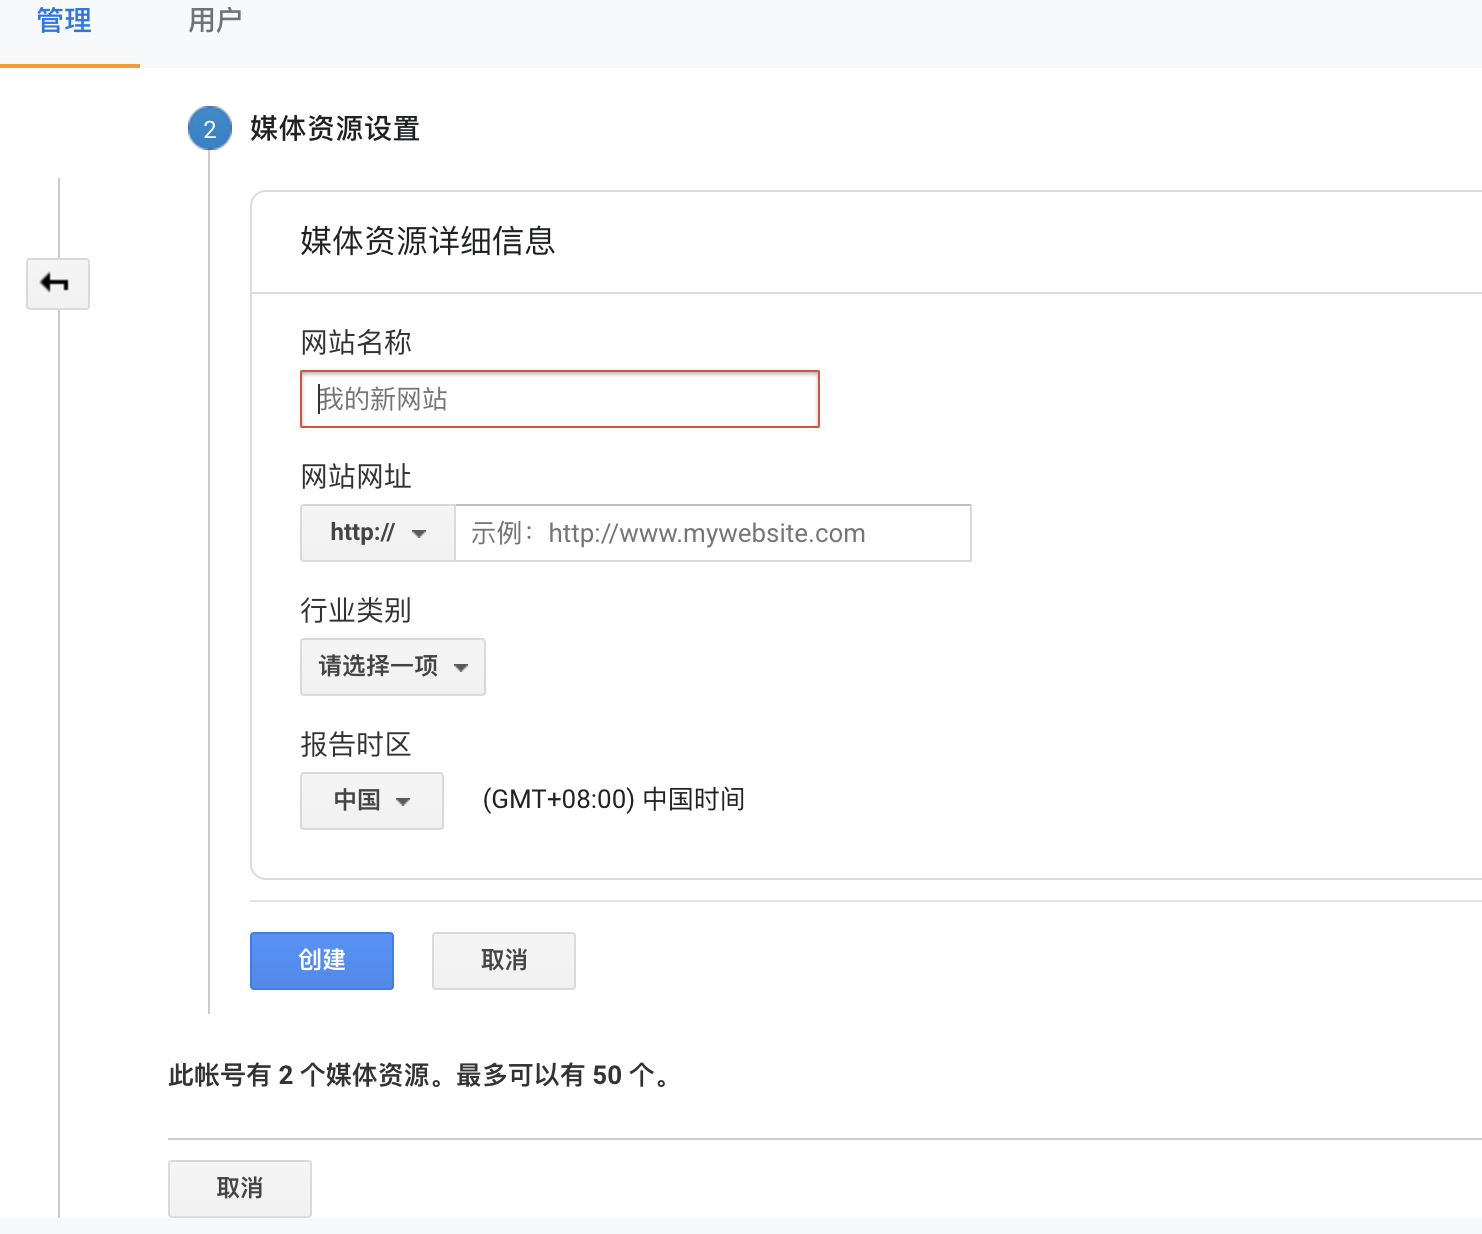Click the 网站名称 label
The image size is (1482, 1234).
tap(356, 343)
